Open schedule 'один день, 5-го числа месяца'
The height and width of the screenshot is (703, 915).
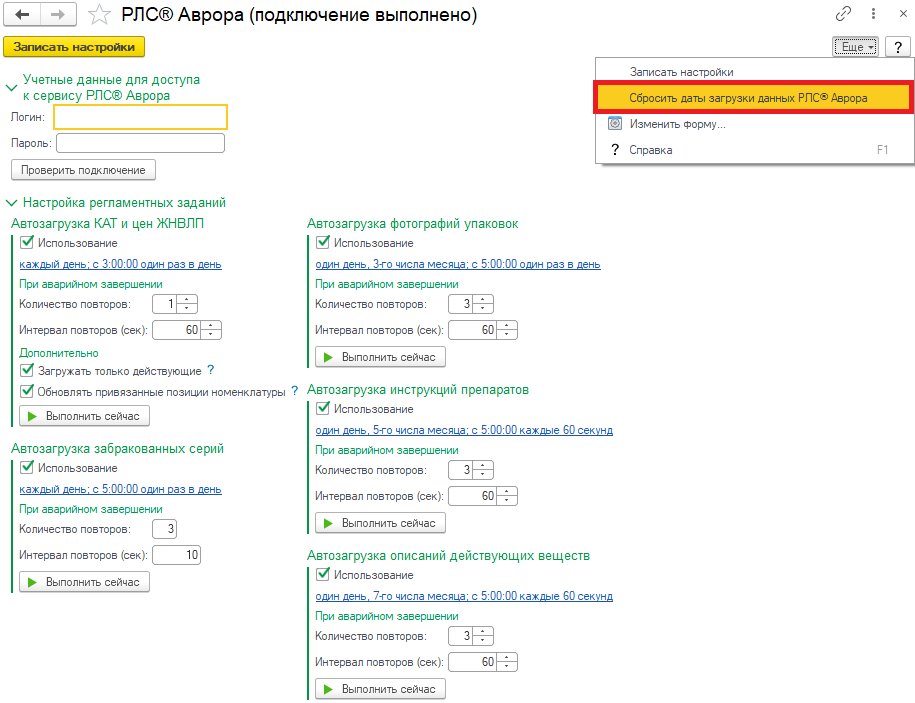click(464, 430)
